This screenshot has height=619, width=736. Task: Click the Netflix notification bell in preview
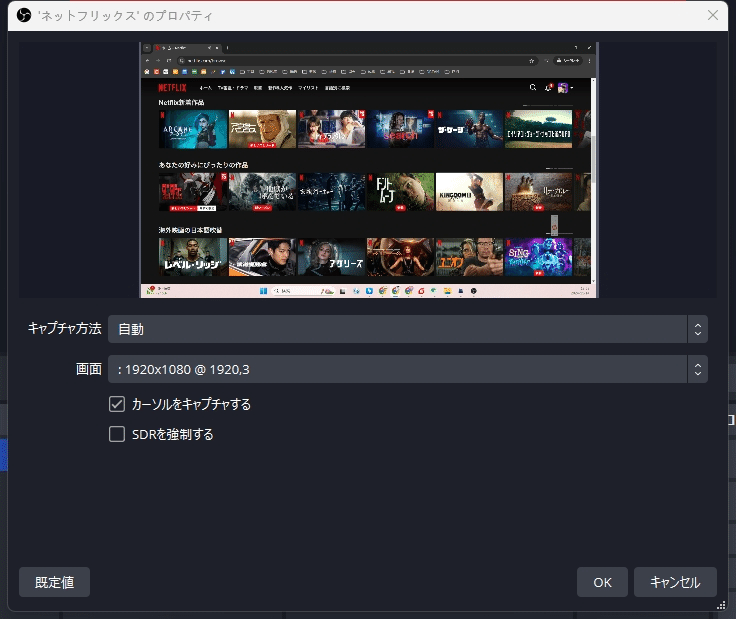(x=548, y=87)
